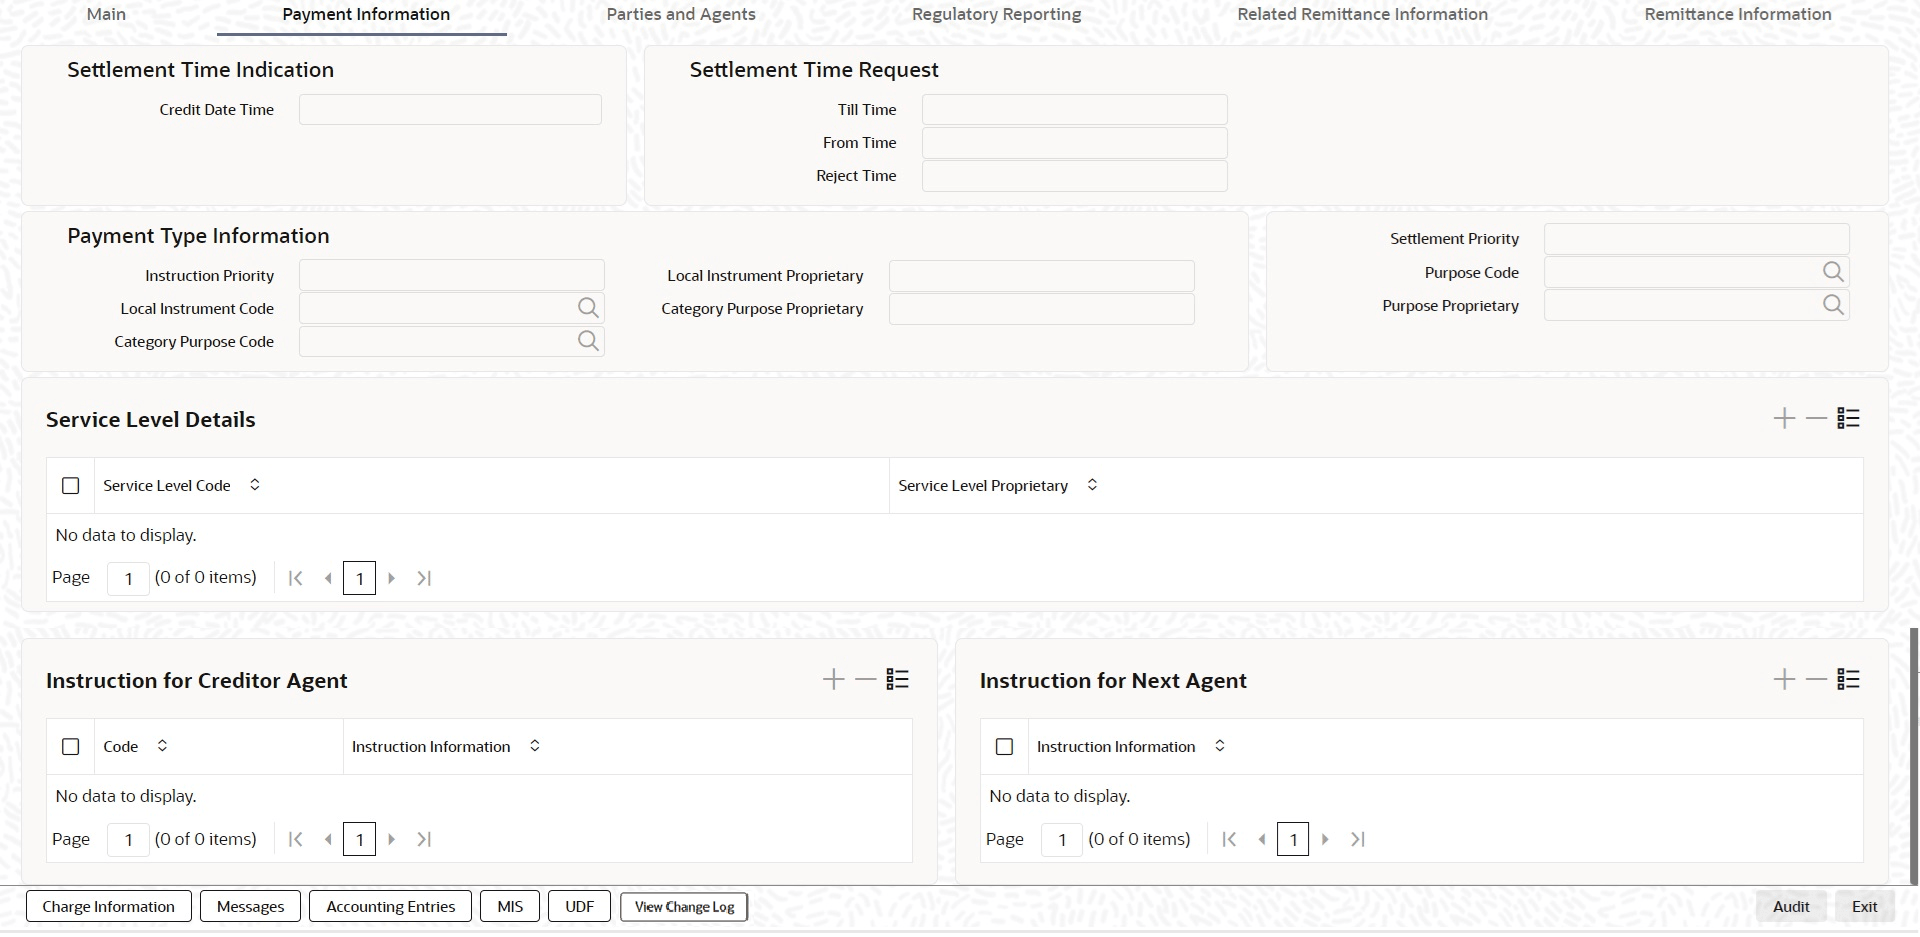This screenshot has width=1920, height=937.
Task: Open Purpose Proprietary lookup search icon
Action: (1833, 305)
